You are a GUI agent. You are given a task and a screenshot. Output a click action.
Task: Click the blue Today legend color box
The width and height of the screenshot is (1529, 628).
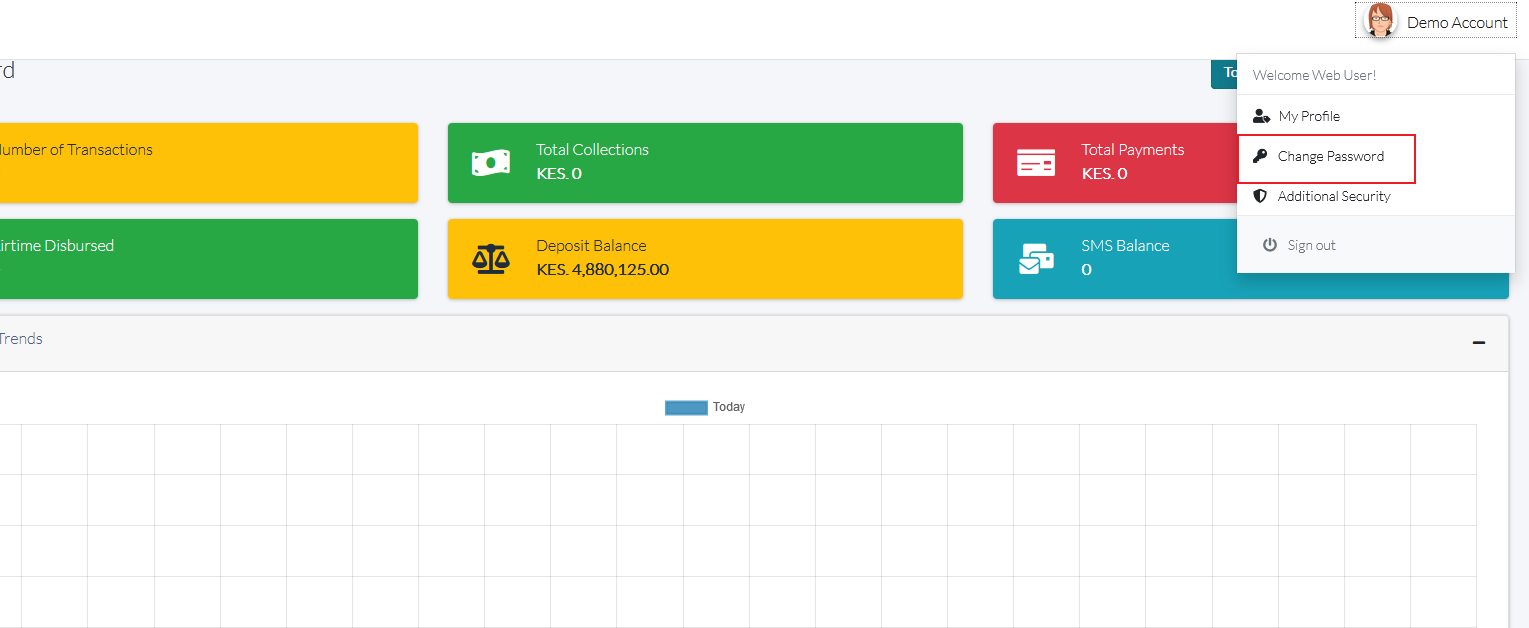[686, 407]
